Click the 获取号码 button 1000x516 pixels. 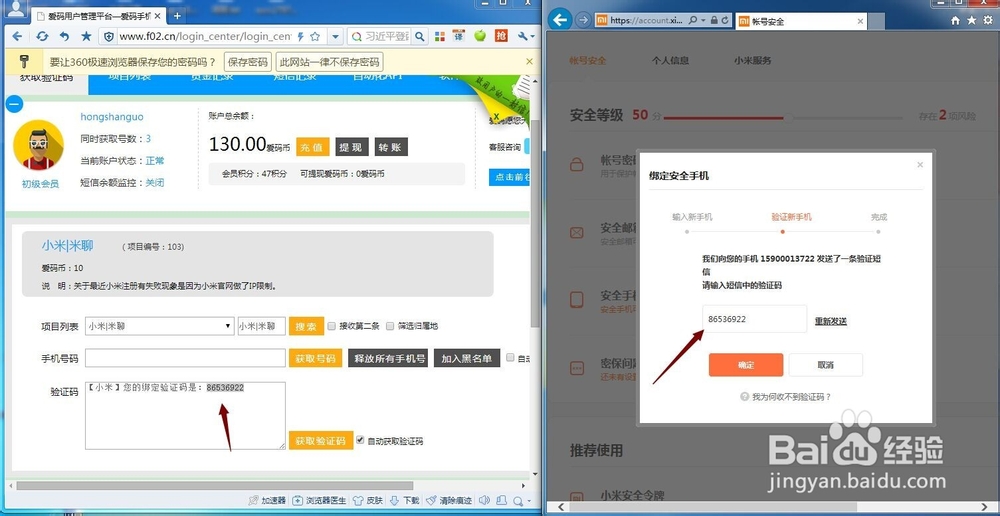point(315,358)
